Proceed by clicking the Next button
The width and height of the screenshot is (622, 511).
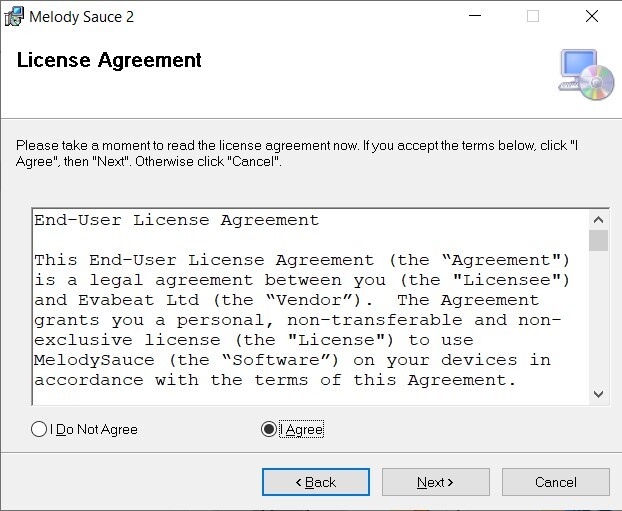pos(435,482)
